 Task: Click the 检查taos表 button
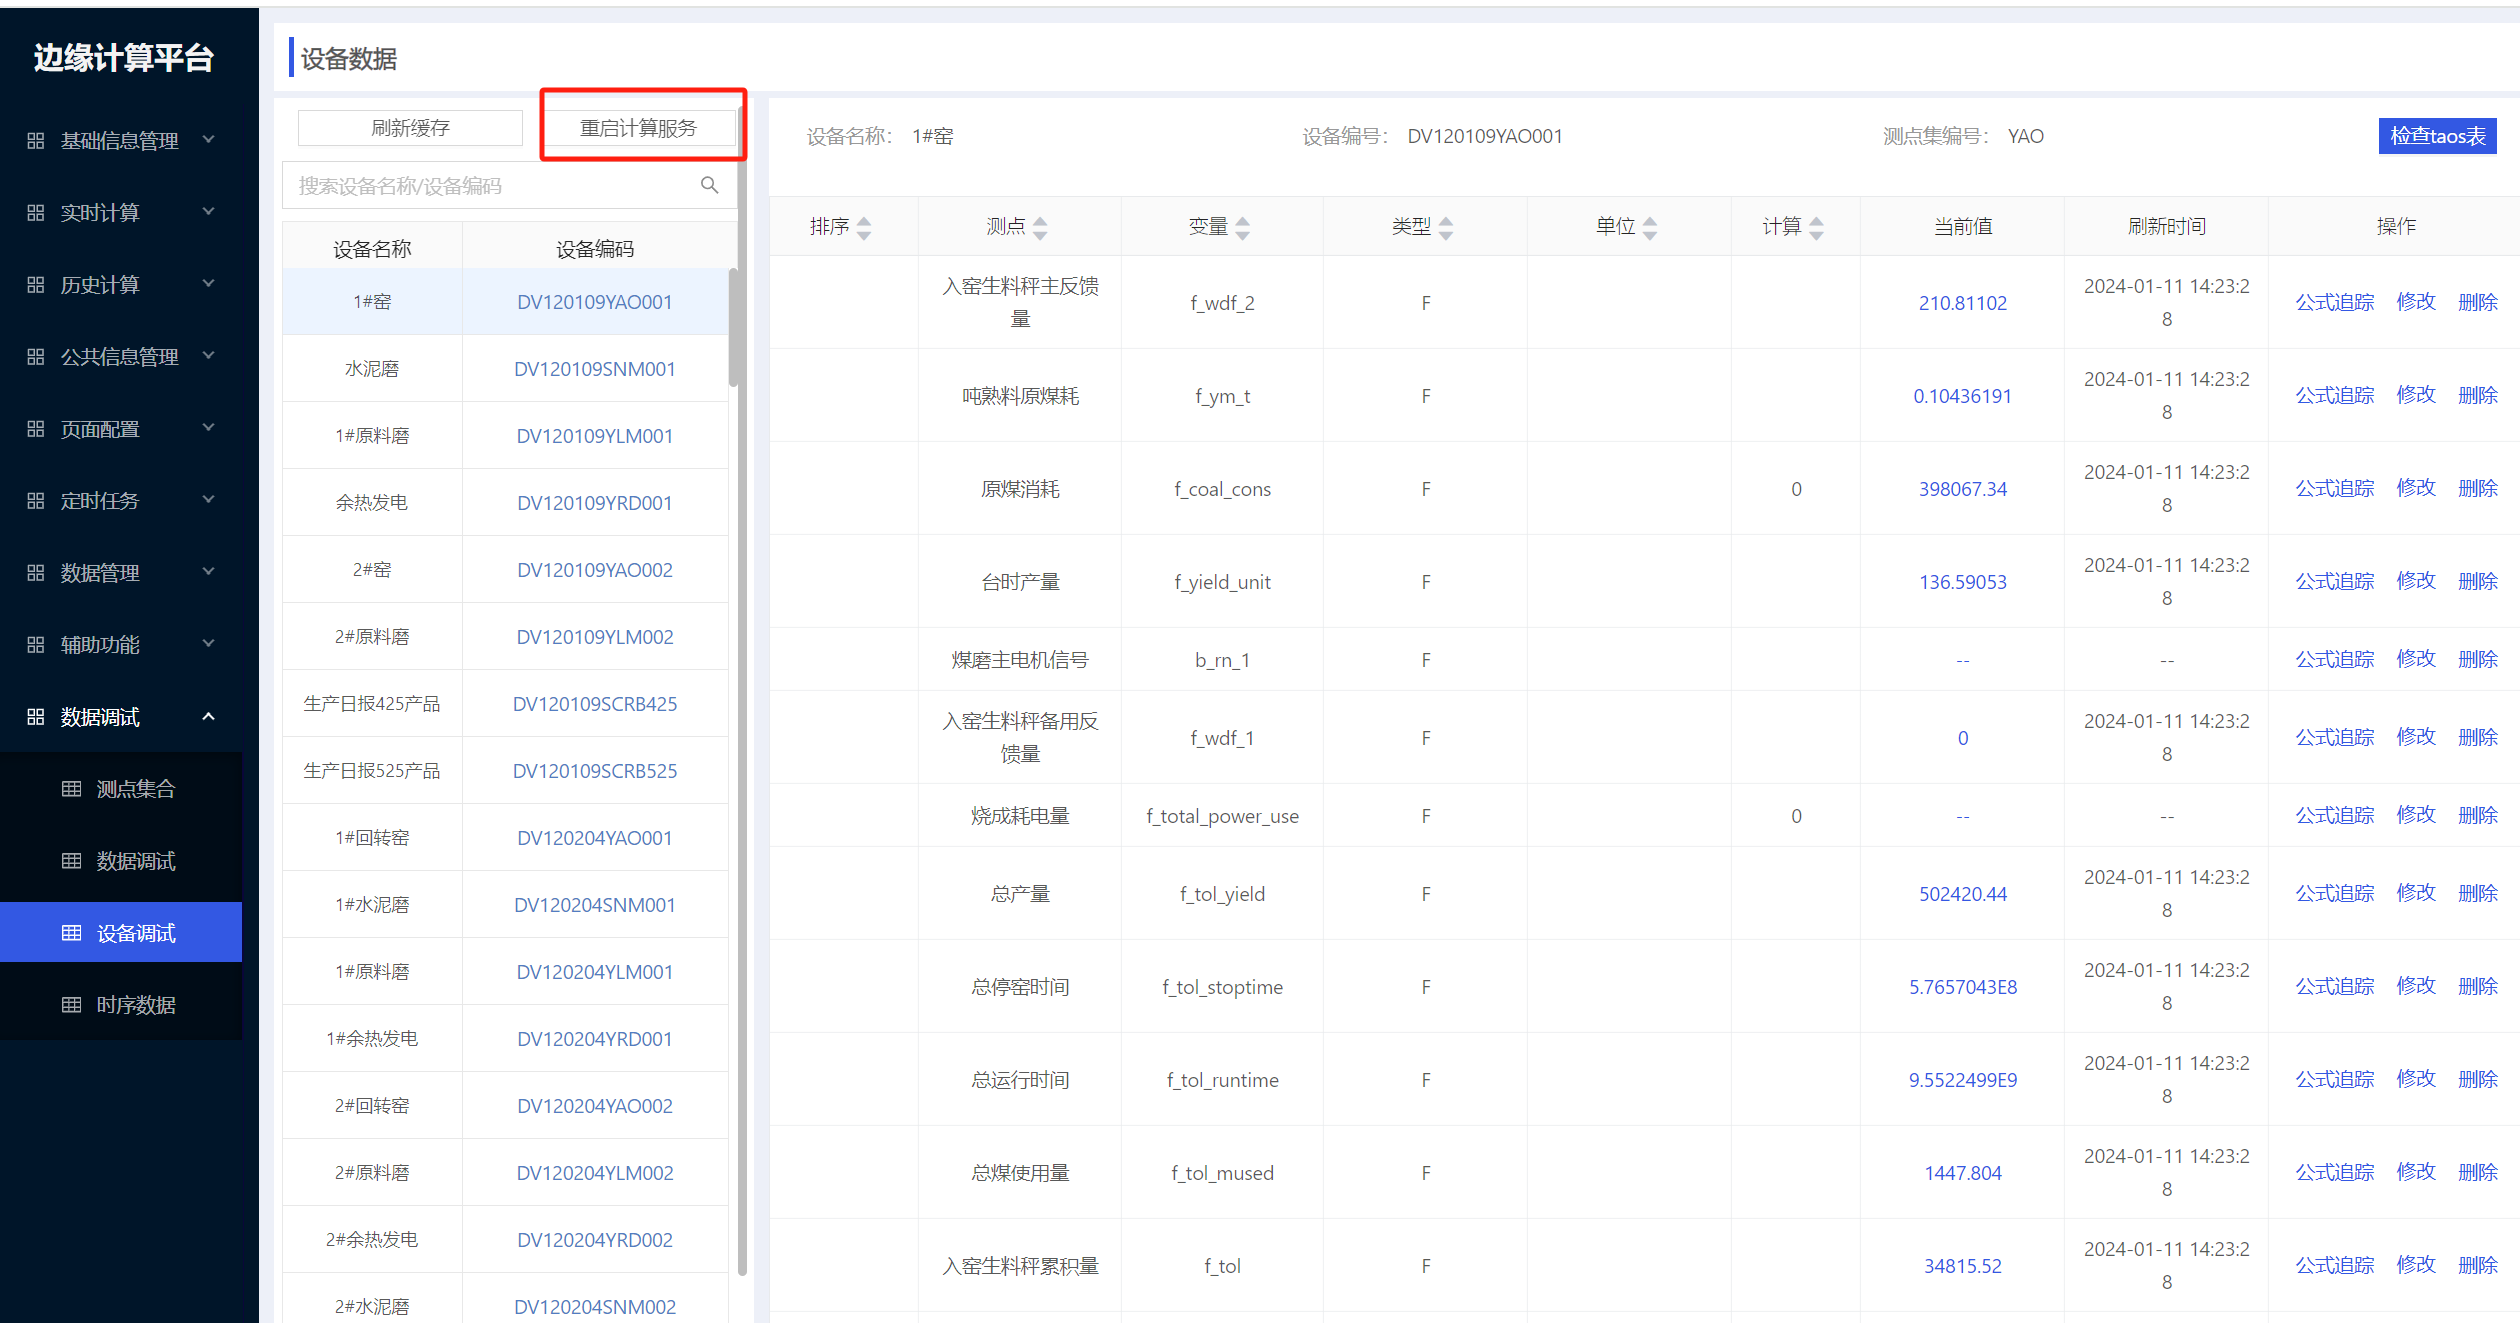click(x=2437, y=136)
